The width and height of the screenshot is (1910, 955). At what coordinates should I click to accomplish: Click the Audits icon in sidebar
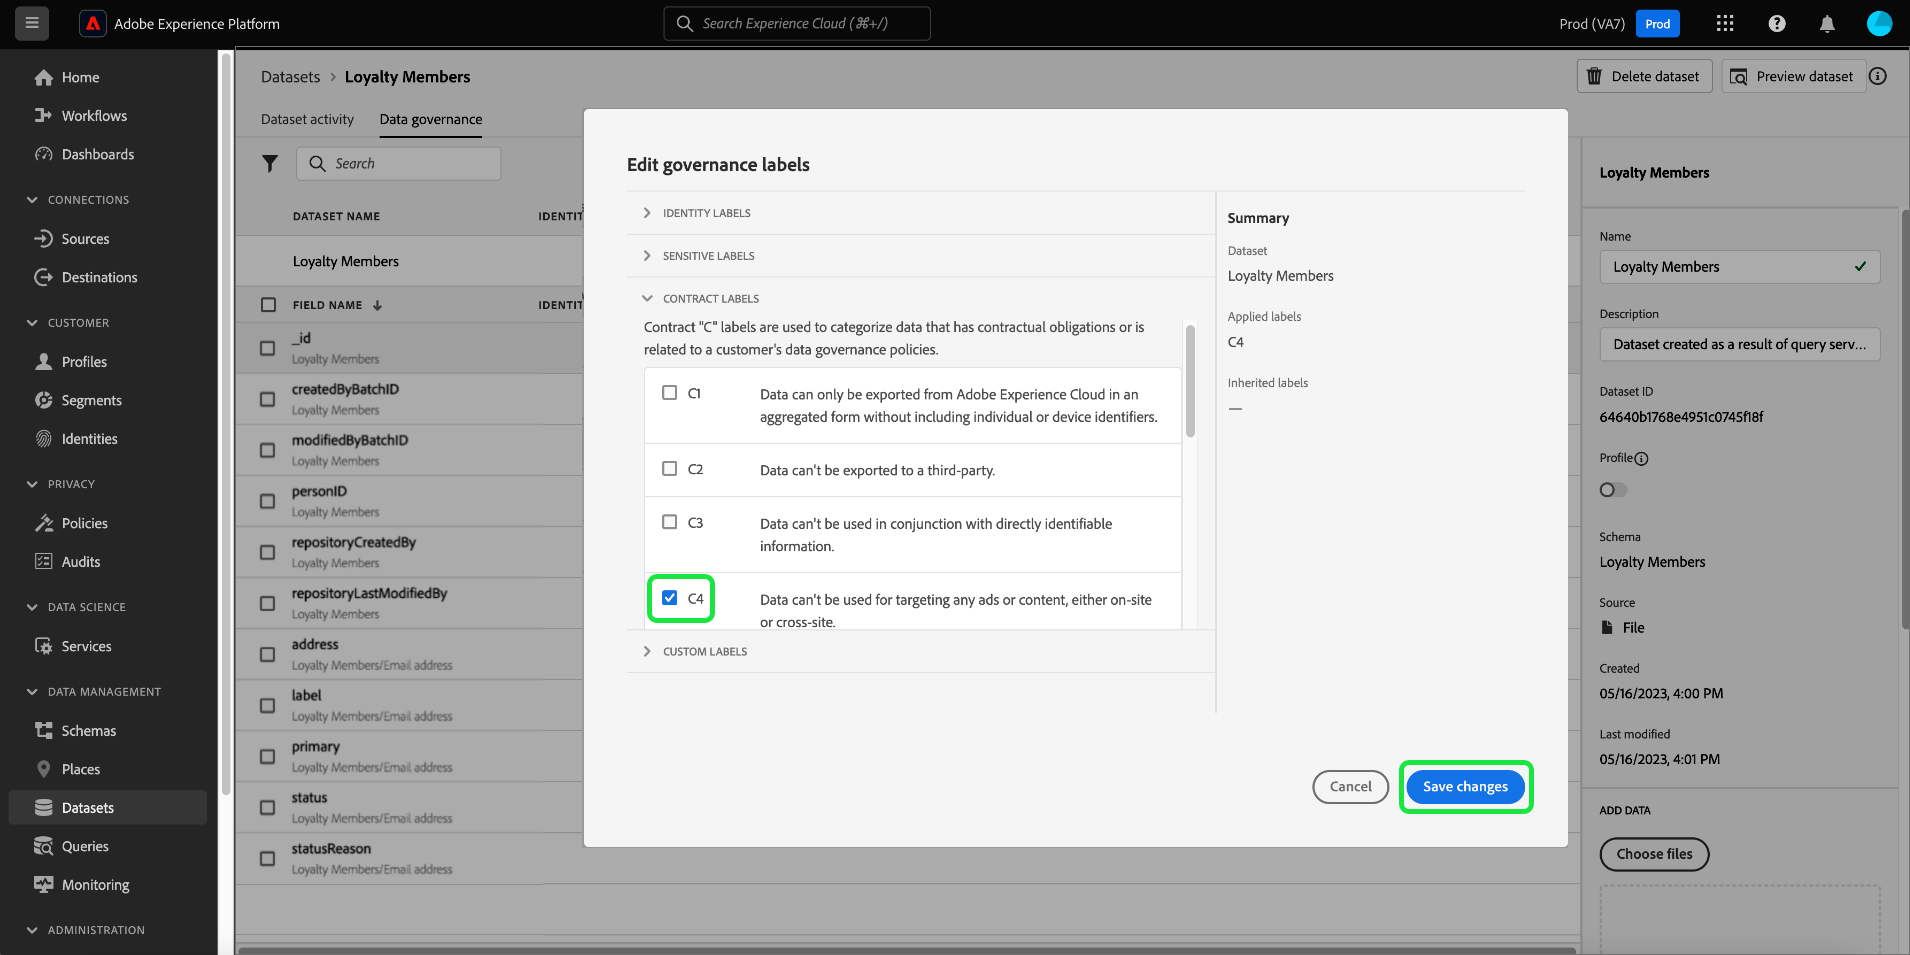click(44, 562)
